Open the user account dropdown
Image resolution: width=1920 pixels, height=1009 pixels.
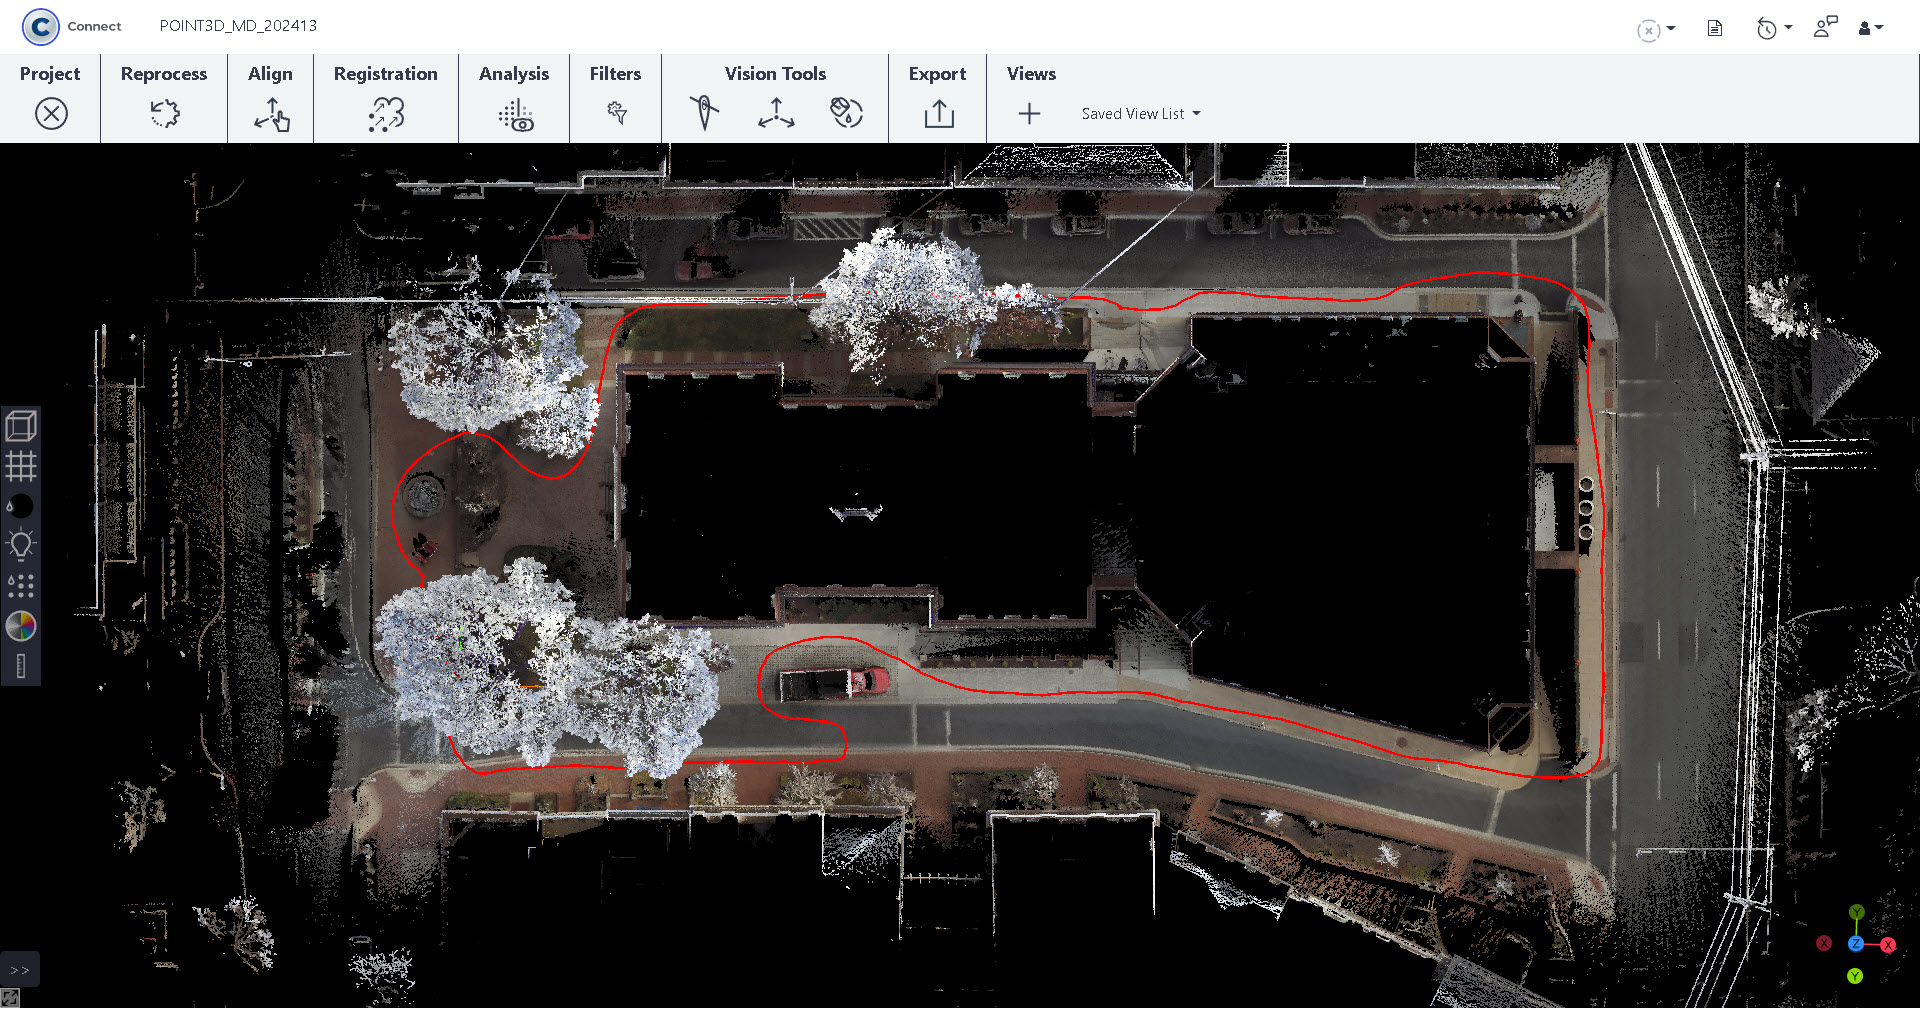(x=1871, y=28)
